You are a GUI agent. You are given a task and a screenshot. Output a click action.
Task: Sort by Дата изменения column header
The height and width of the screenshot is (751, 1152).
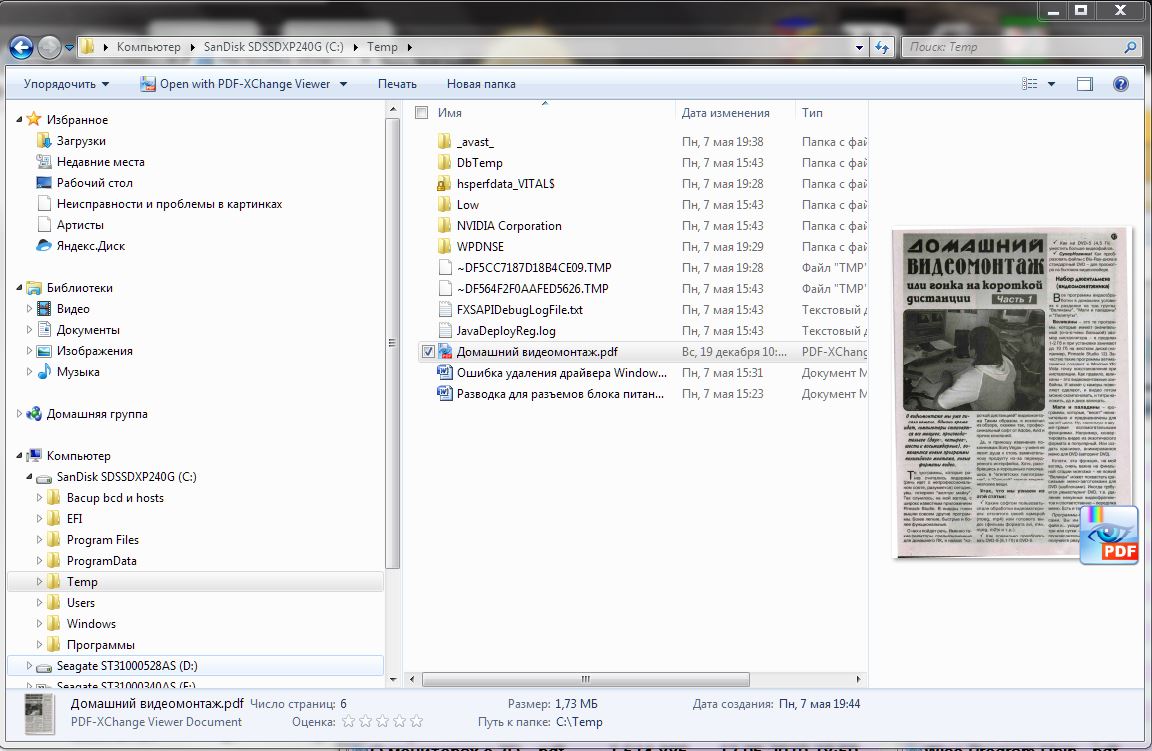[x=725, y=113]
